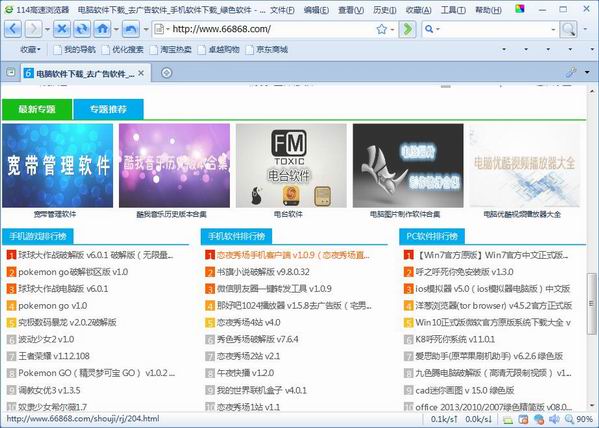599x428 pixels.
Task: Expand the search box history dropdown arrow
Action: [553, 29]
